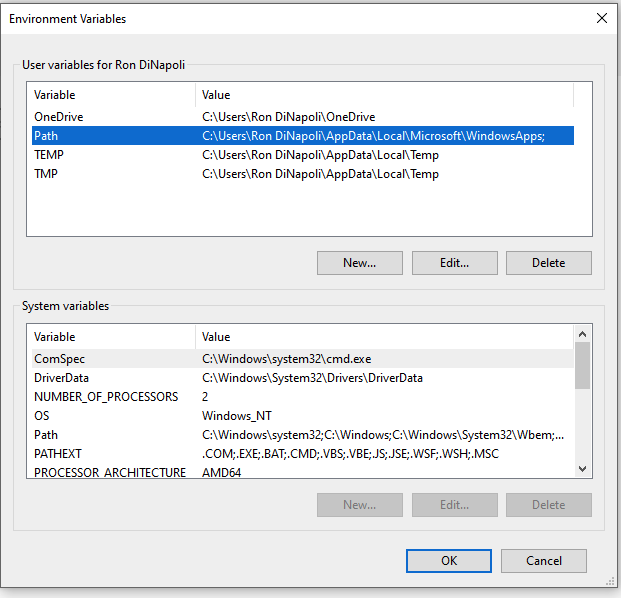
Task: Click Edit button under user variables
Action: (x=454, y=263)
